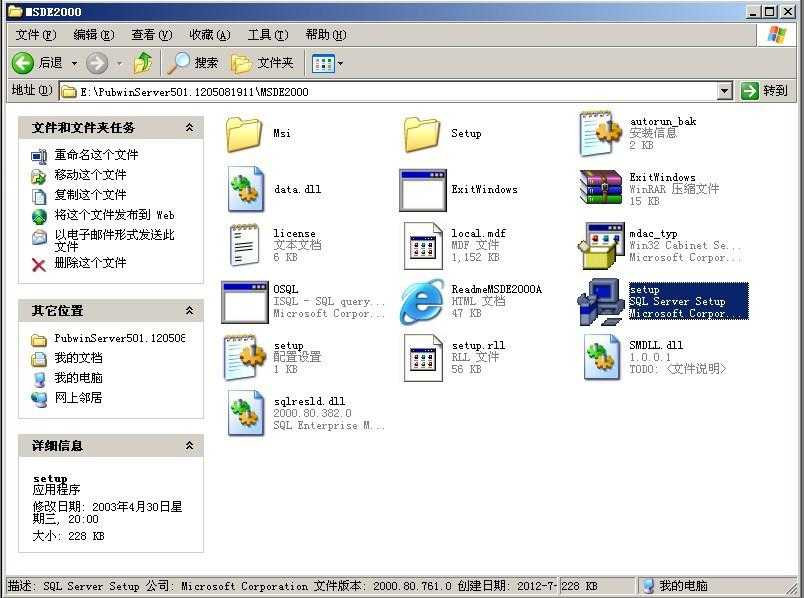Open the 收藏(A) menu
The image size is (804, 598).
(x=210, y=35)
